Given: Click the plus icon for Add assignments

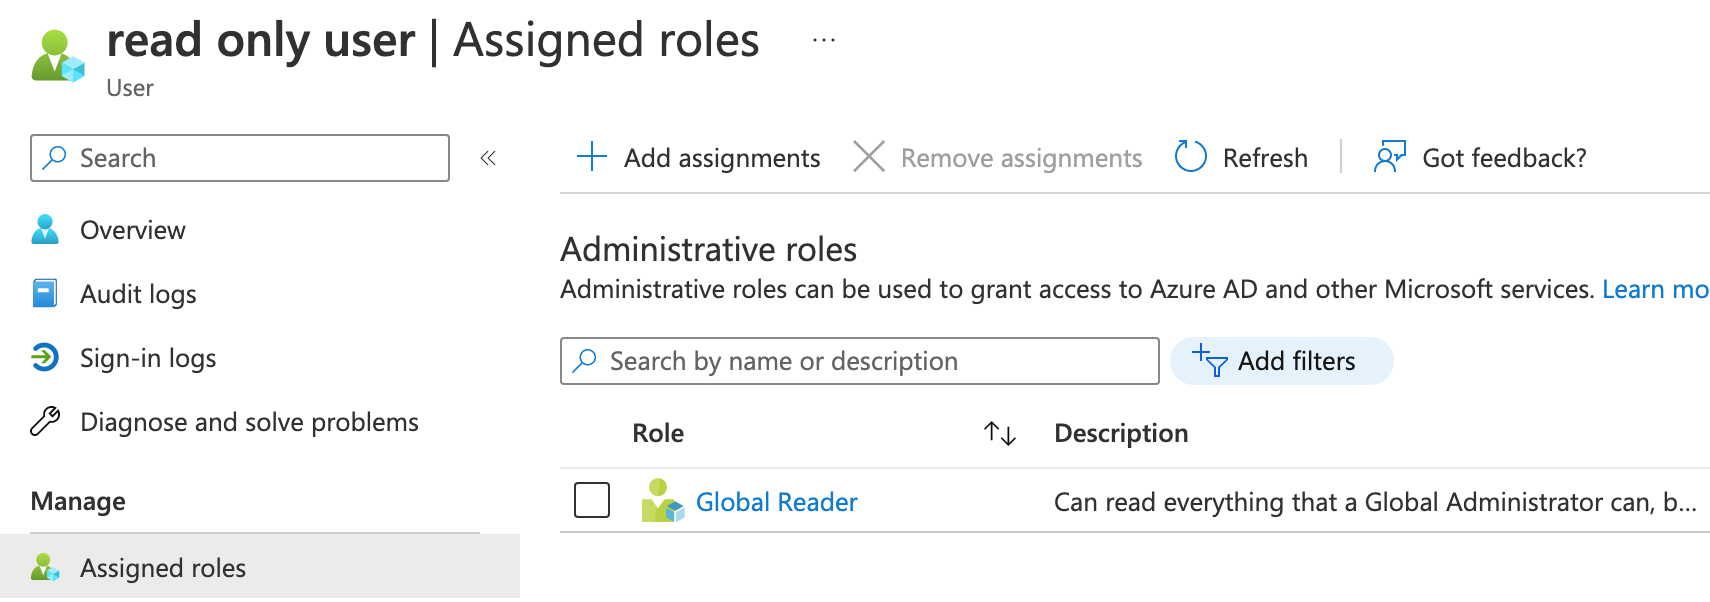Looking at the screenshot, I should [592, 157].
